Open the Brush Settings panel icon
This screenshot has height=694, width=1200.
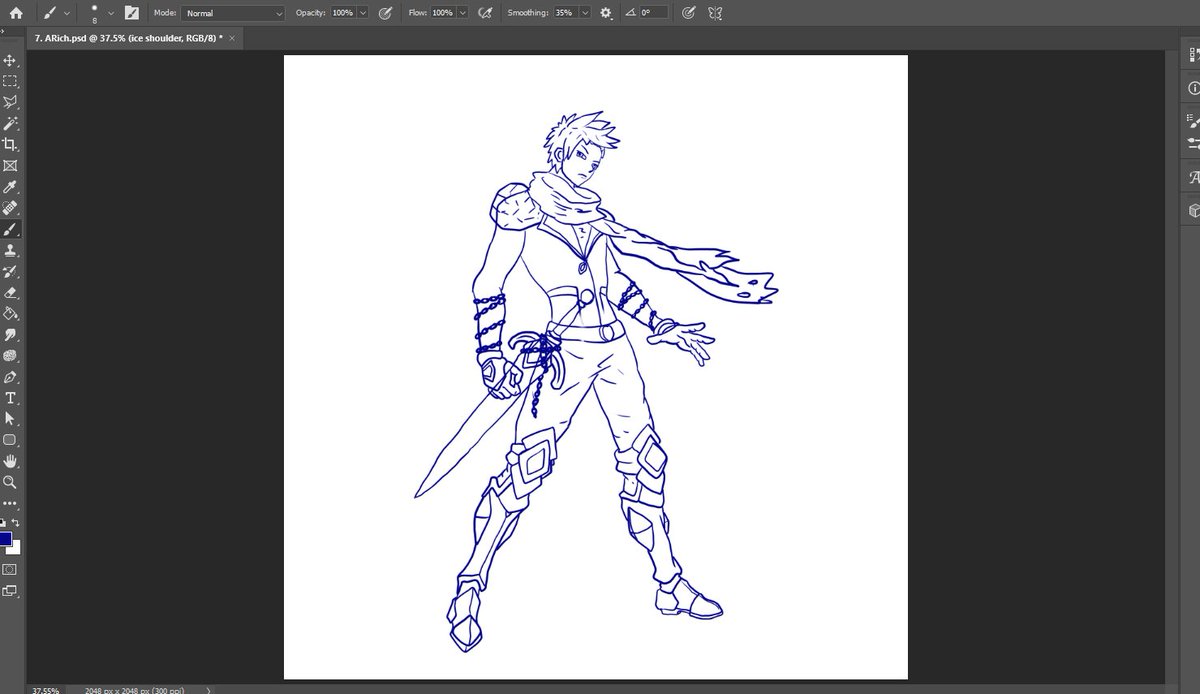131,13
